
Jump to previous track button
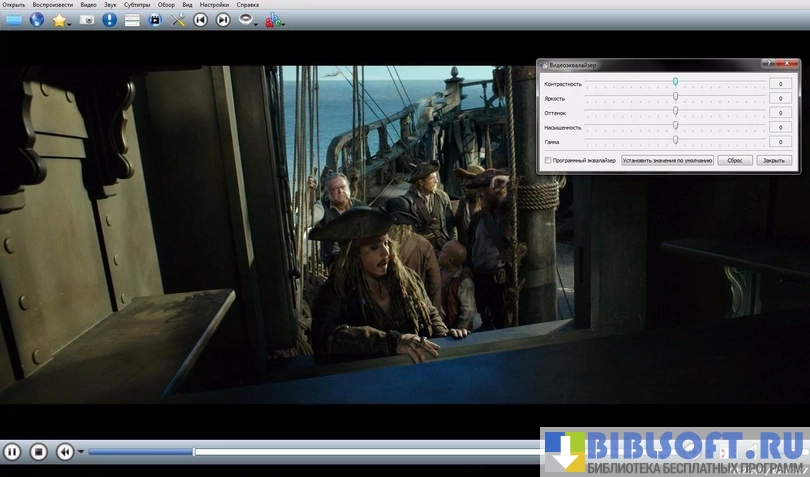[x=201, y=20]
